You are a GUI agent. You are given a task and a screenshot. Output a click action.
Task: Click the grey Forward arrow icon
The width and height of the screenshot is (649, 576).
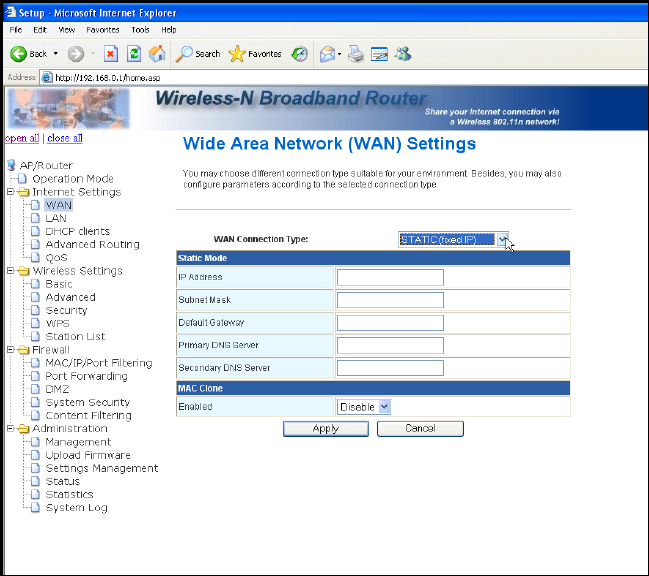(x=76, y=54)
